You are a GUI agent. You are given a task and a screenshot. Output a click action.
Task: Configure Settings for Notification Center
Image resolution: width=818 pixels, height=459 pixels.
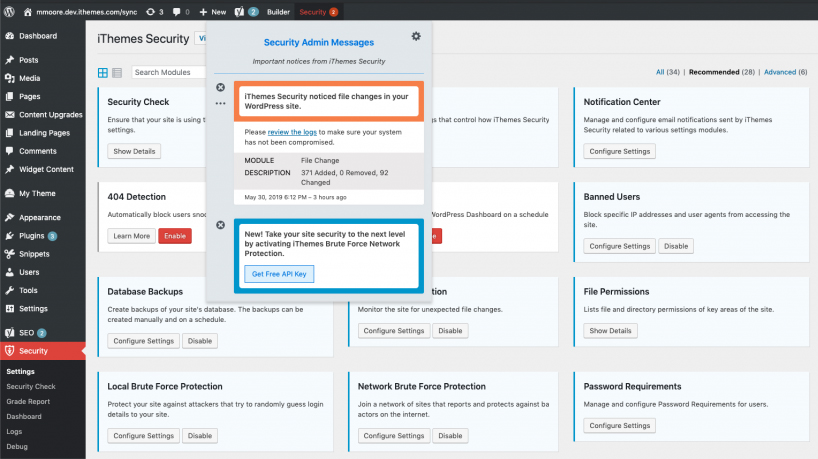coord(619,151)
